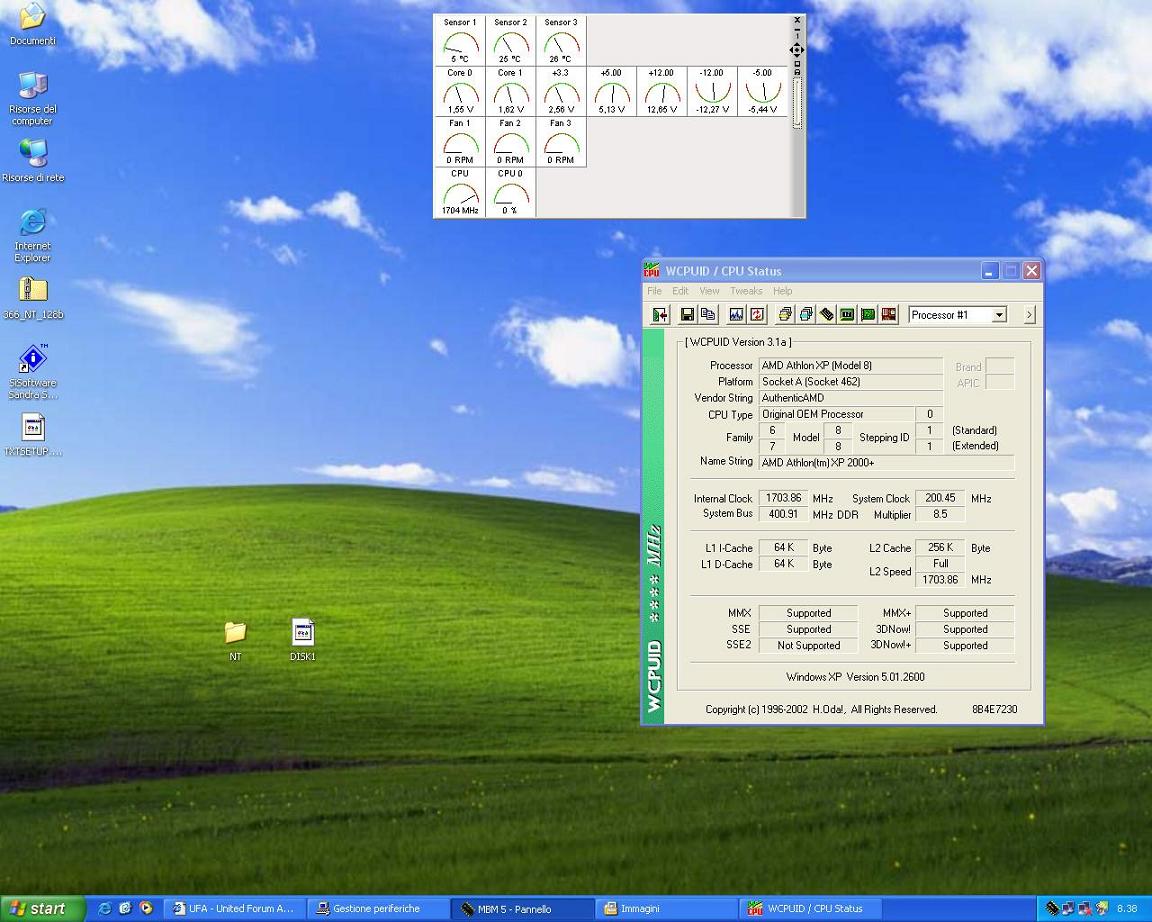
Task: Click the Copy icon in WCPUID toolbar
Action: click(708, 315)
